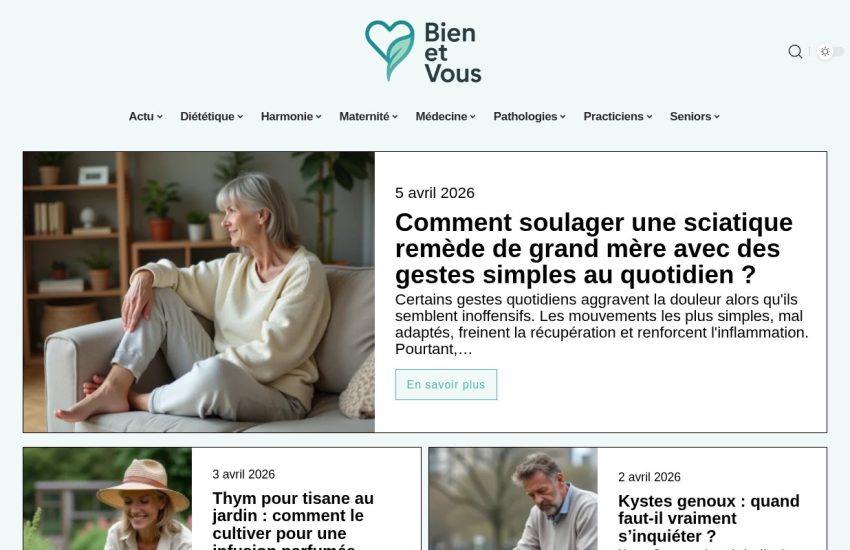Click the En savoir plus button
The width and height of the screenshot is (850, 550).
(446, 385)
